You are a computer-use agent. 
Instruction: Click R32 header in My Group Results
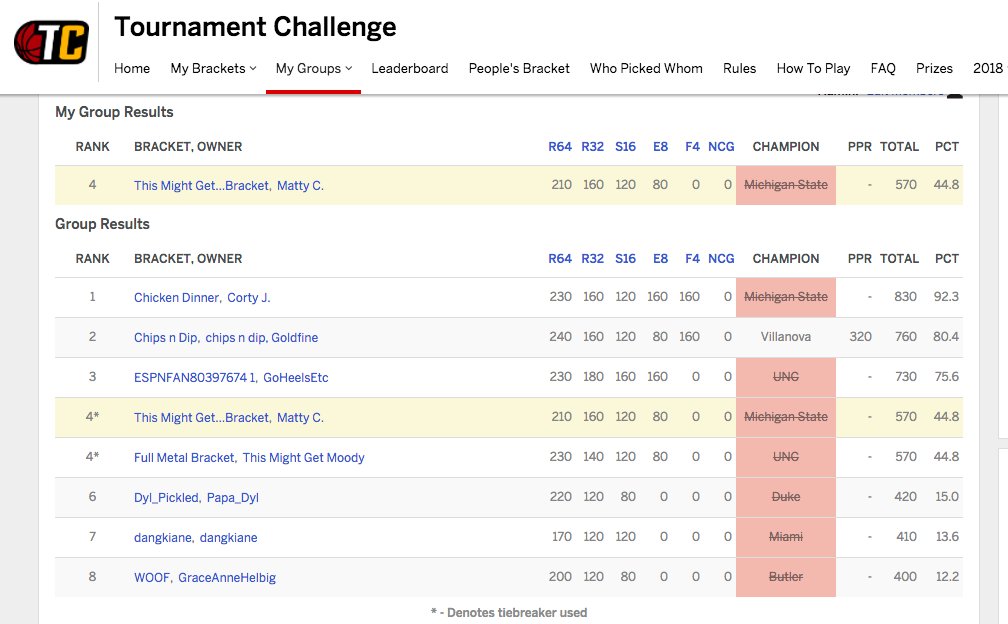(593, 147)
